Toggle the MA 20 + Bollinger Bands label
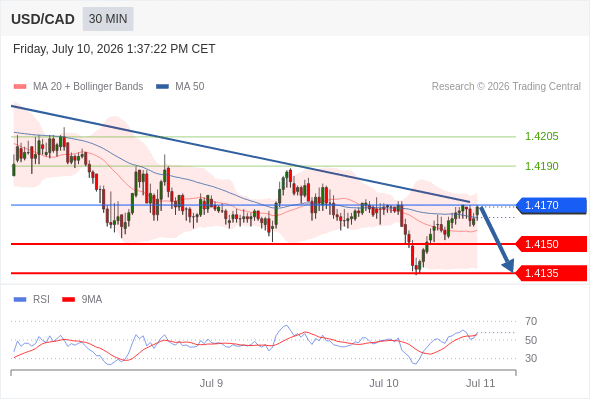The height and width of the screenshot is (400, 590). point(88,87)
